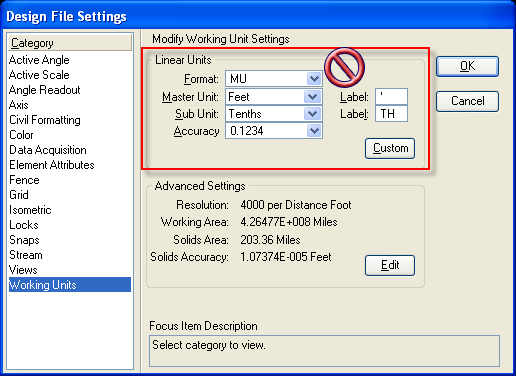Expand the Accuracy dropdown showing 0.1234
Image resolution: width=516 pixels, height=376 pixels.
point(274,131)
